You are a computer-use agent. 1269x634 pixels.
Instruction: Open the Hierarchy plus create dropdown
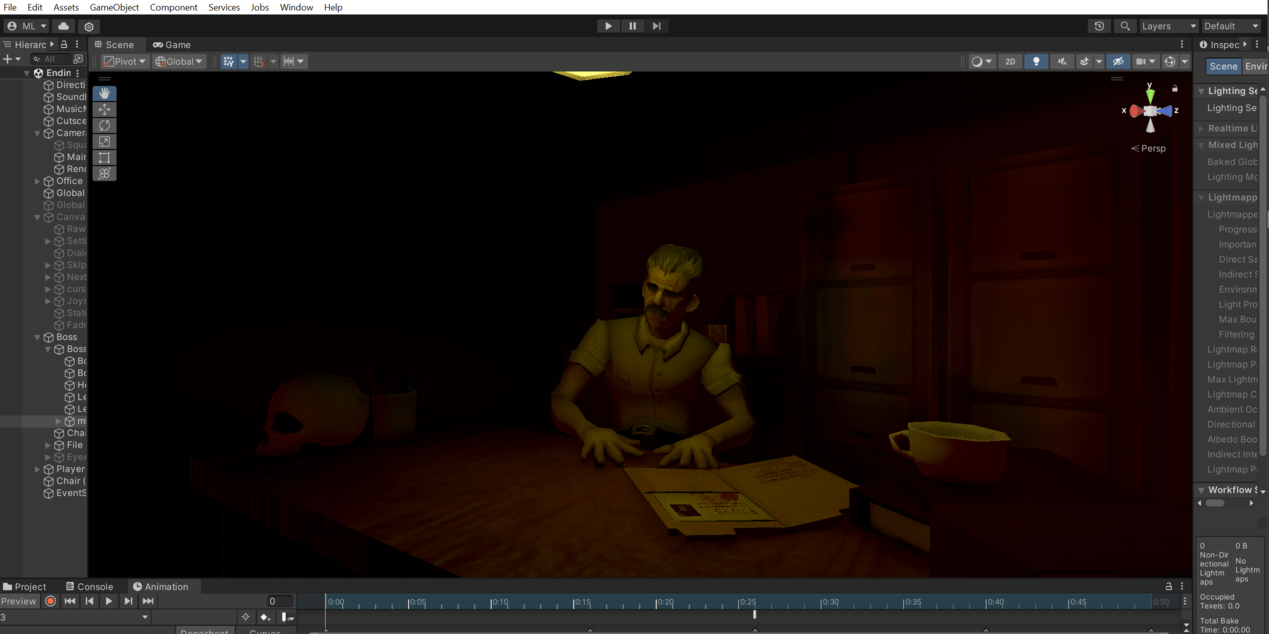point(11,59)
